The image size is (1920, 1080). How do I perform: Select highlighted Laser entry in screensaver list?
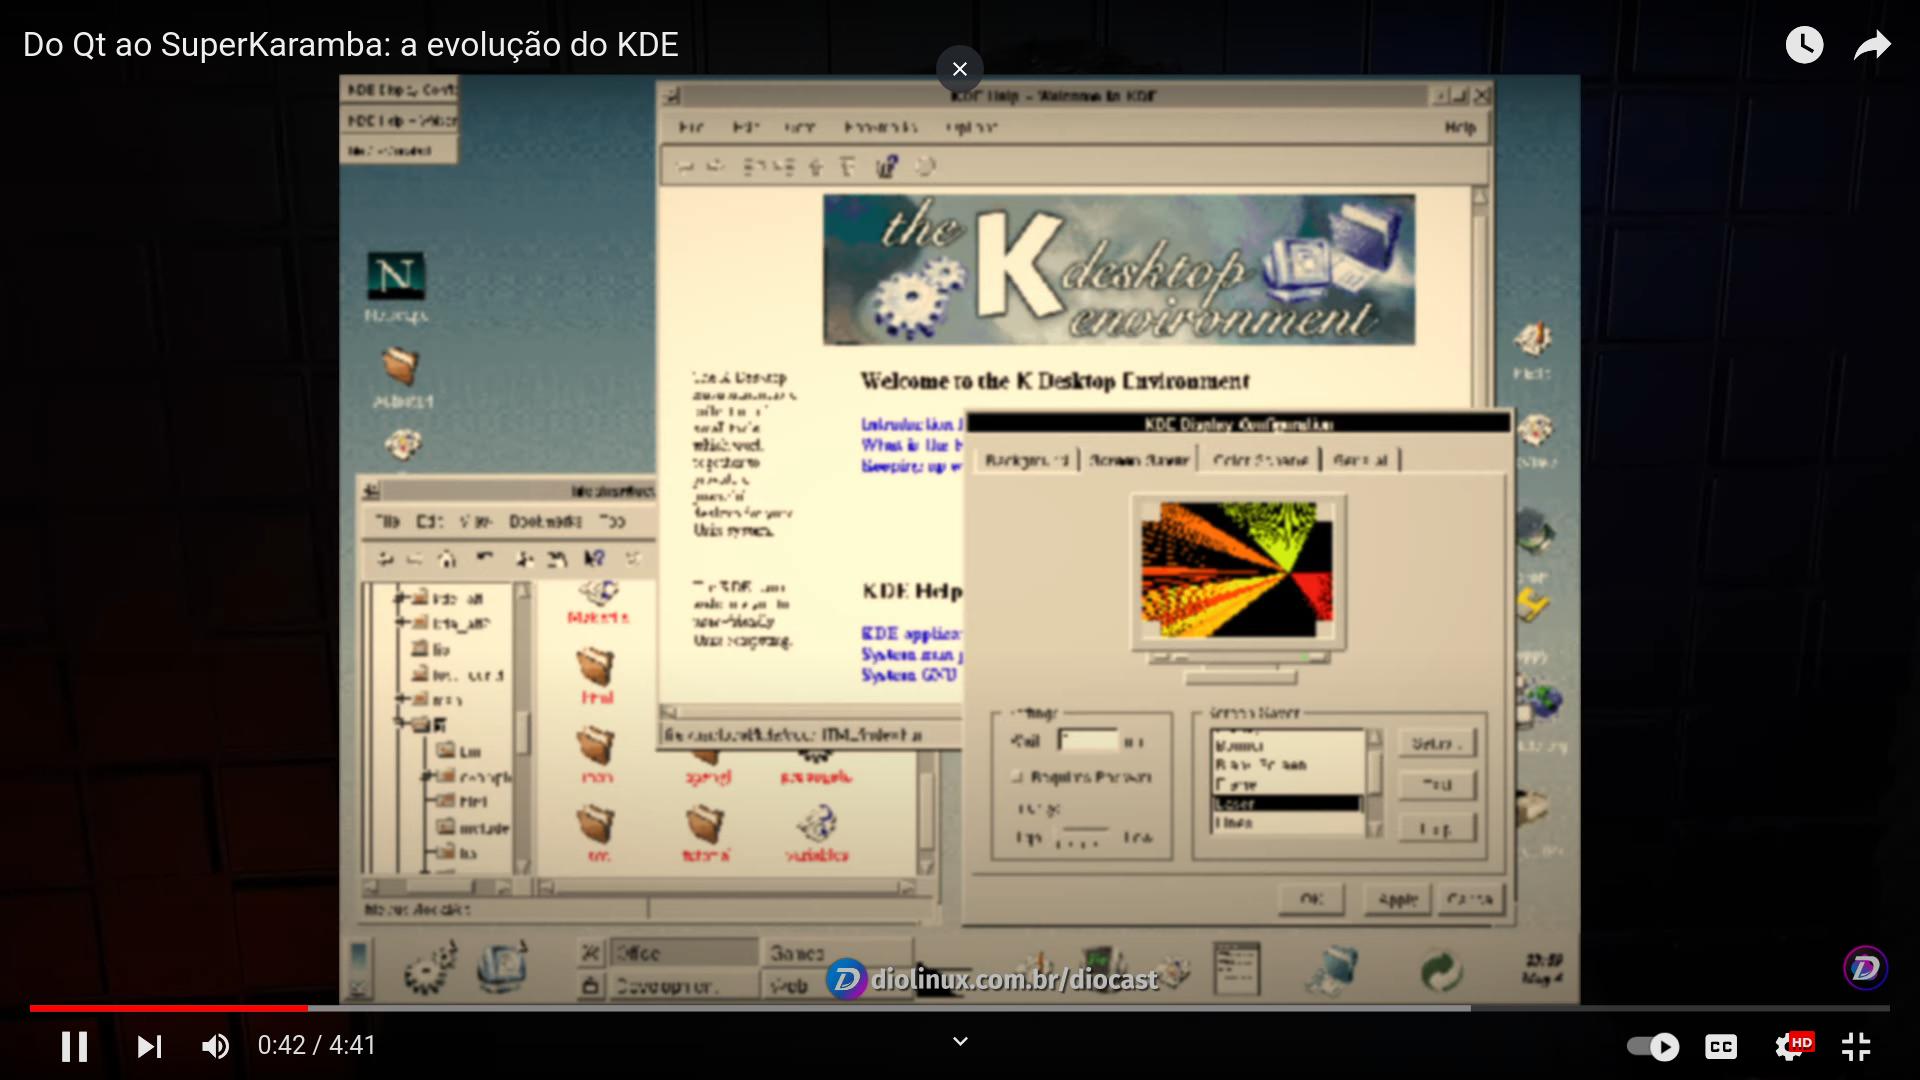click(1286, 803)
